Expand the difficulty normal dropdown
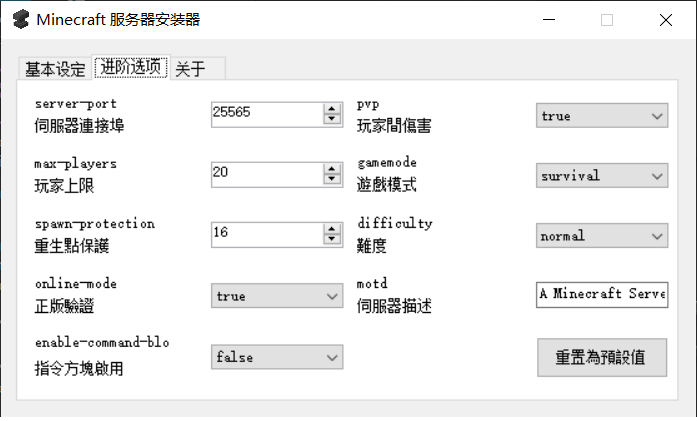The image size is (697, 421). pyautogui.click(x=602, y=236)
